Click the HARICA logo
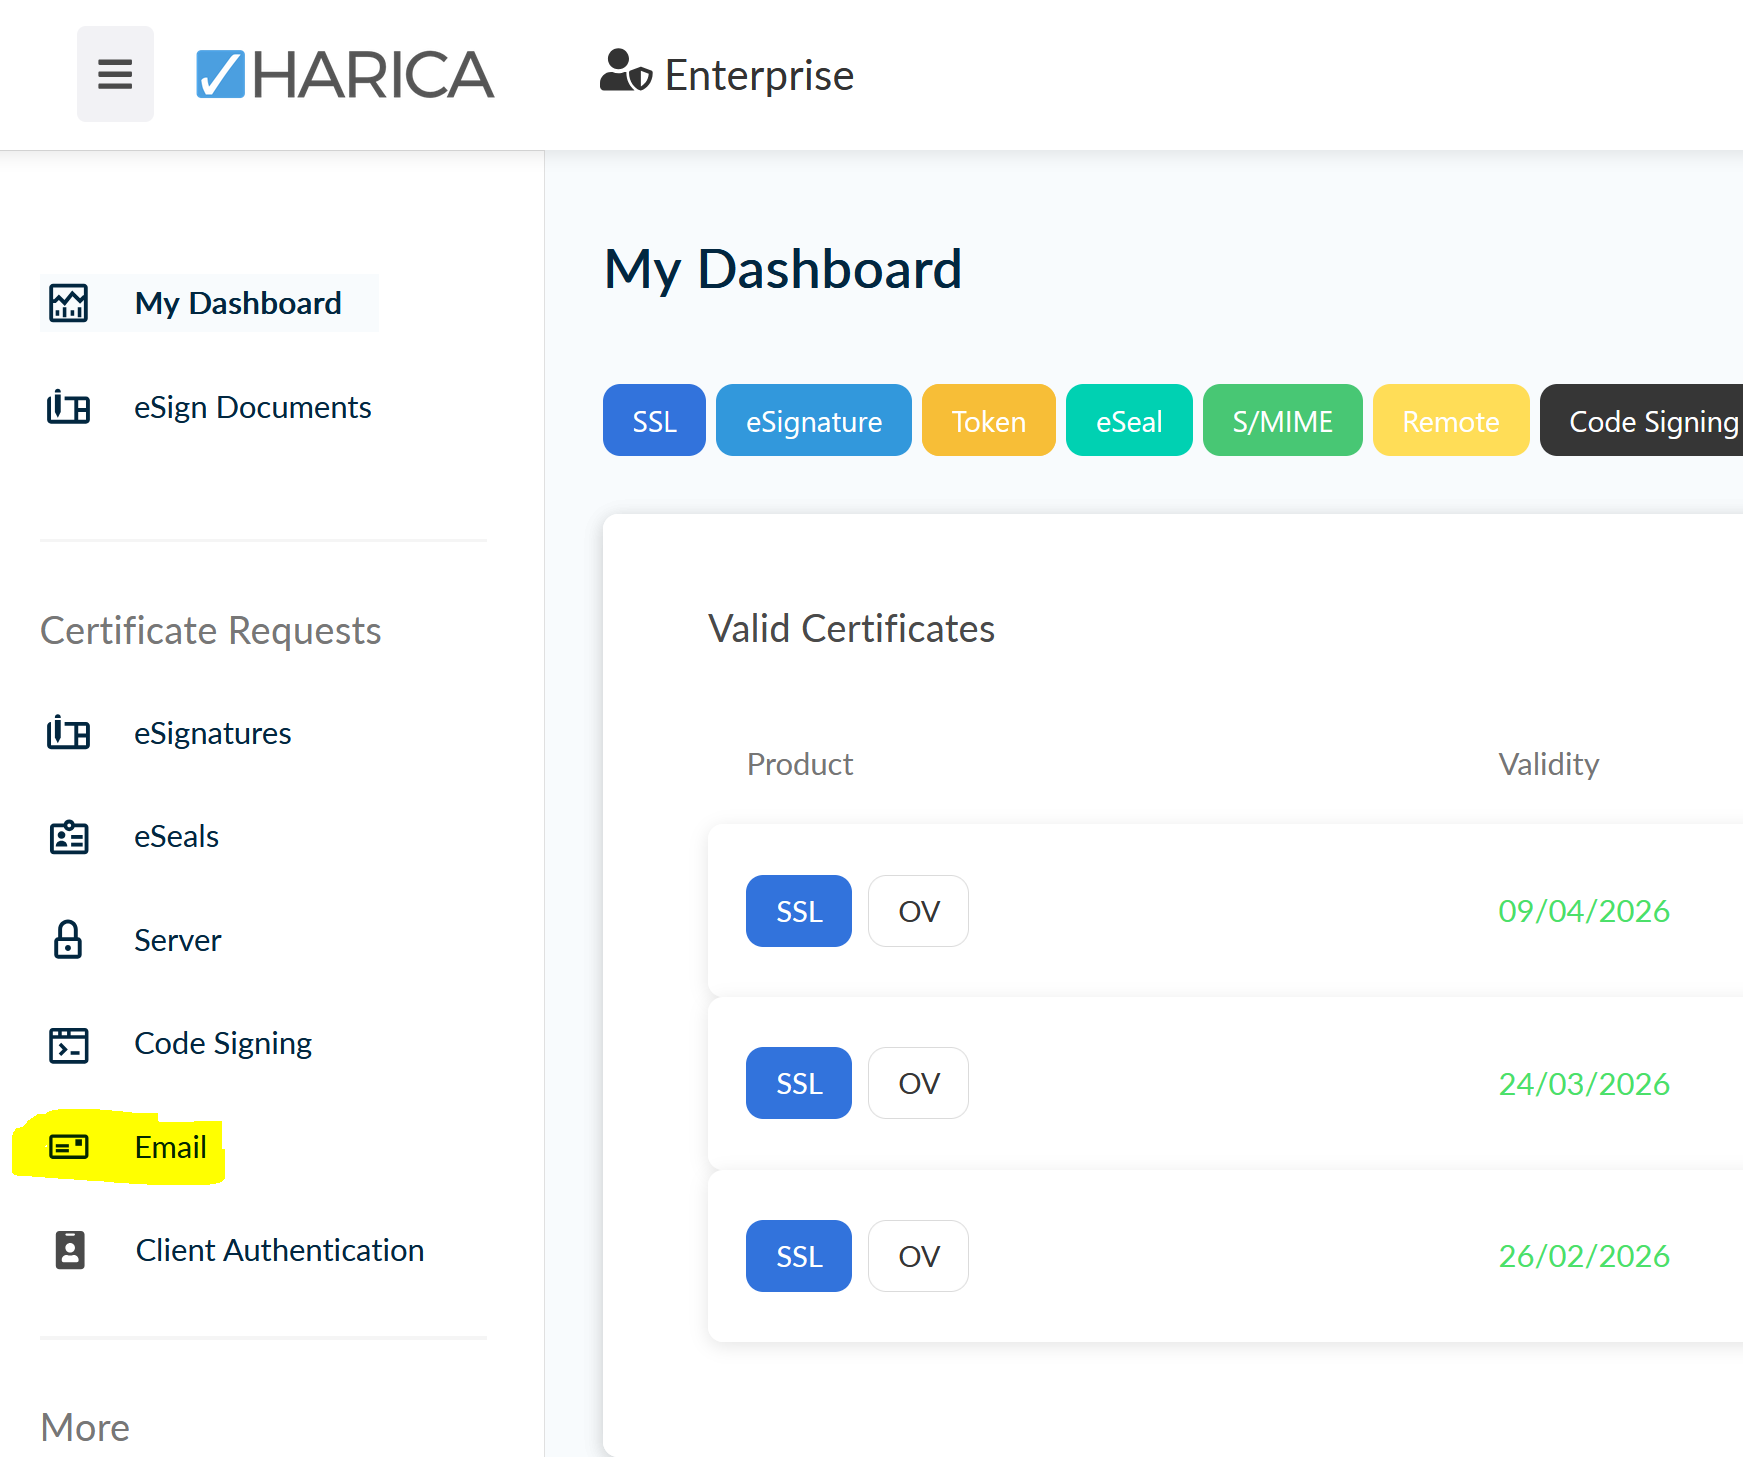Screen dimensions: 1743x1457 (344, 75)
